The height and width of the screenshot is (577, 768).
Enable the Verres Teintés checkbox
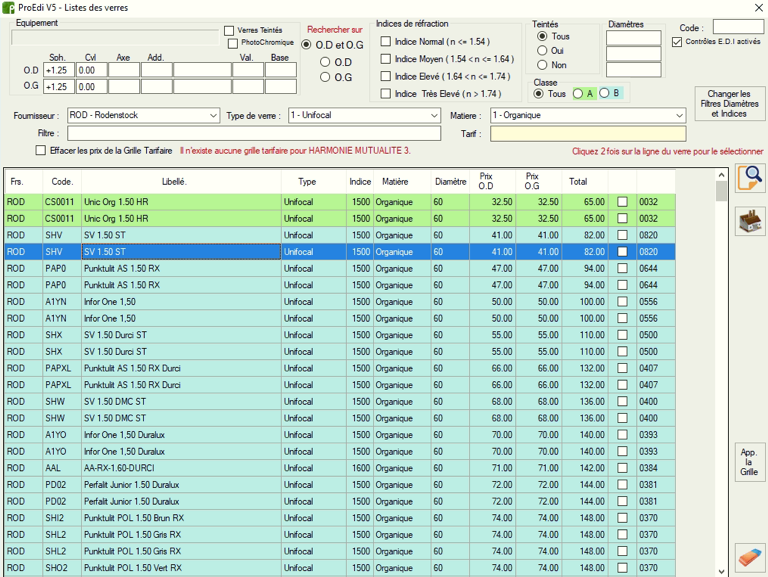[x=229, y=30]
